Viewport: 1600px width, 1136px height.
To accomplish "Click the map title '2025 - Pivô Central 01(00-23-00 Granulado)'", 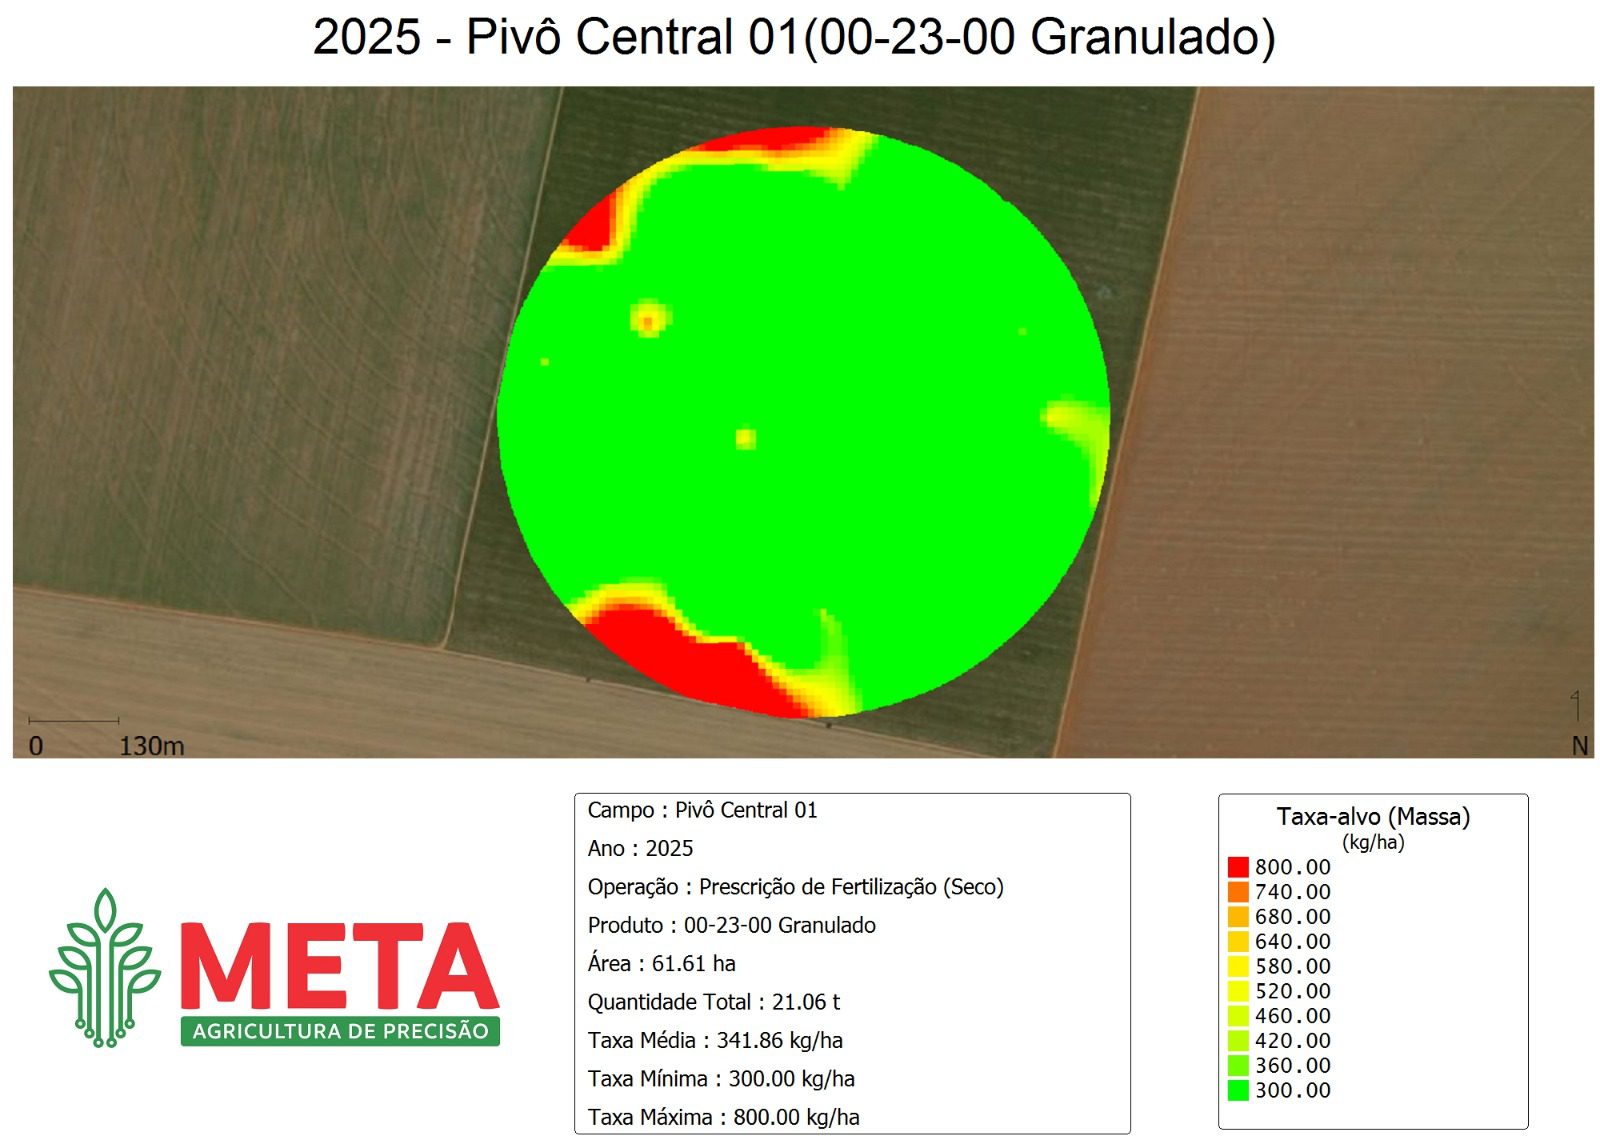I will (795, 38).
